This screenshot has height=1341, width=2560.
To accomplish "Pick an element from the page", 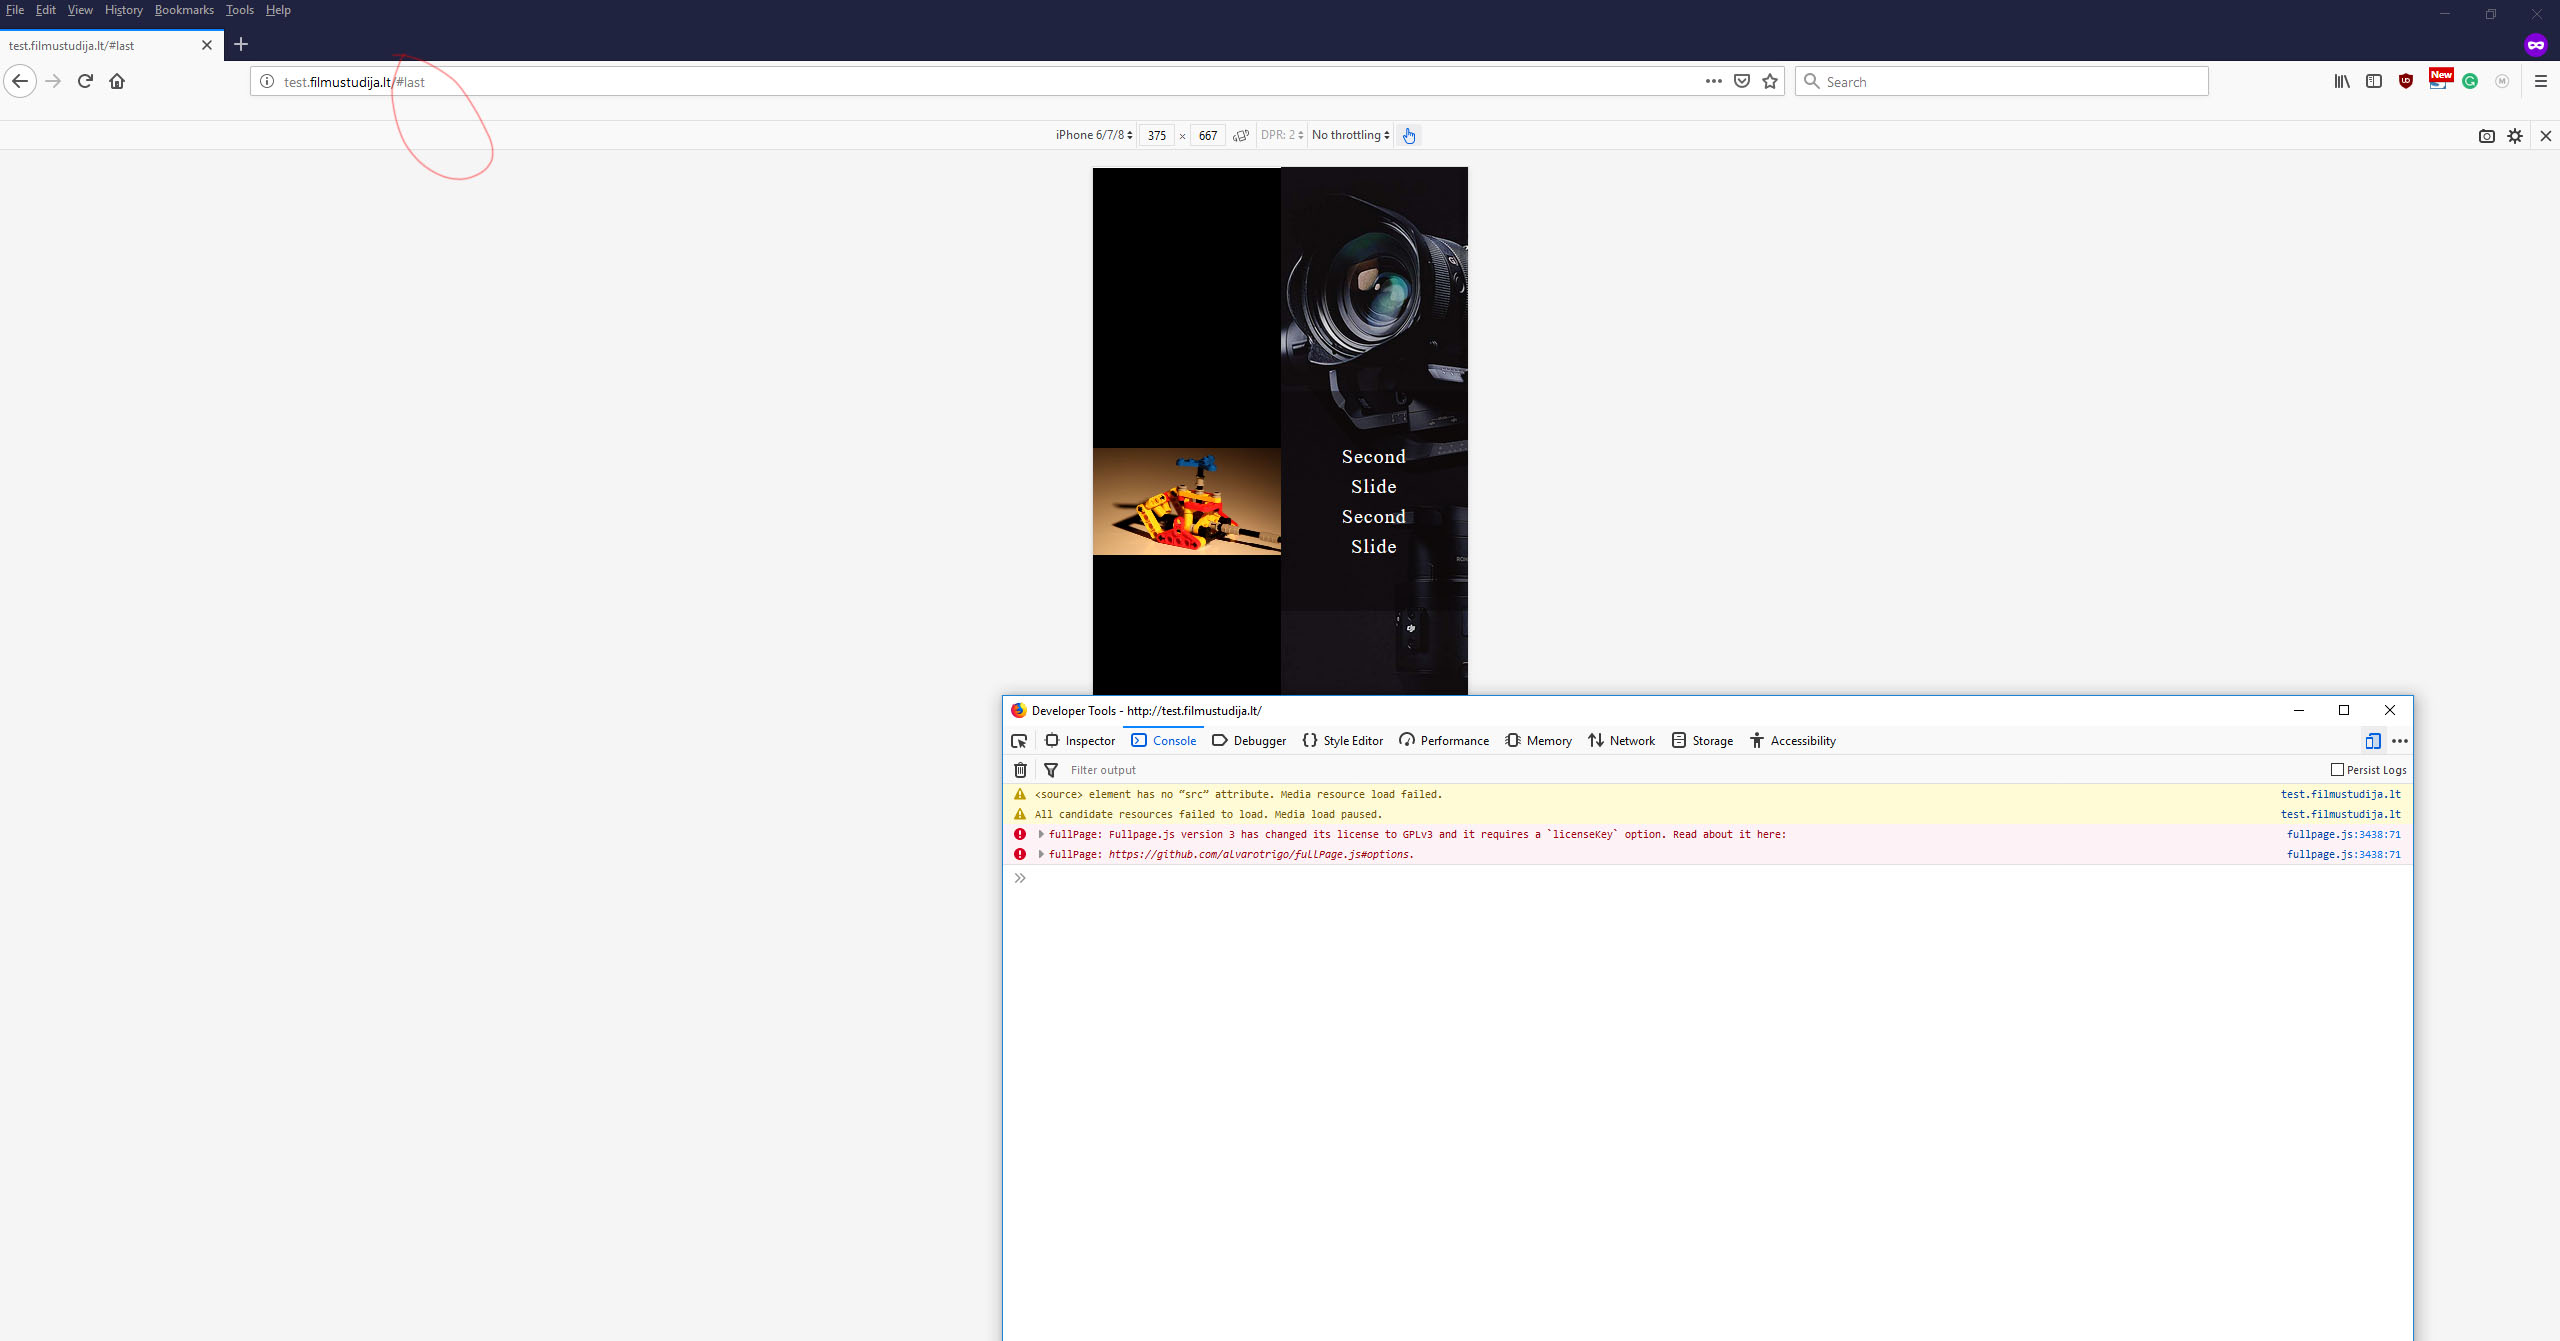I will [x=1019, y=741].
